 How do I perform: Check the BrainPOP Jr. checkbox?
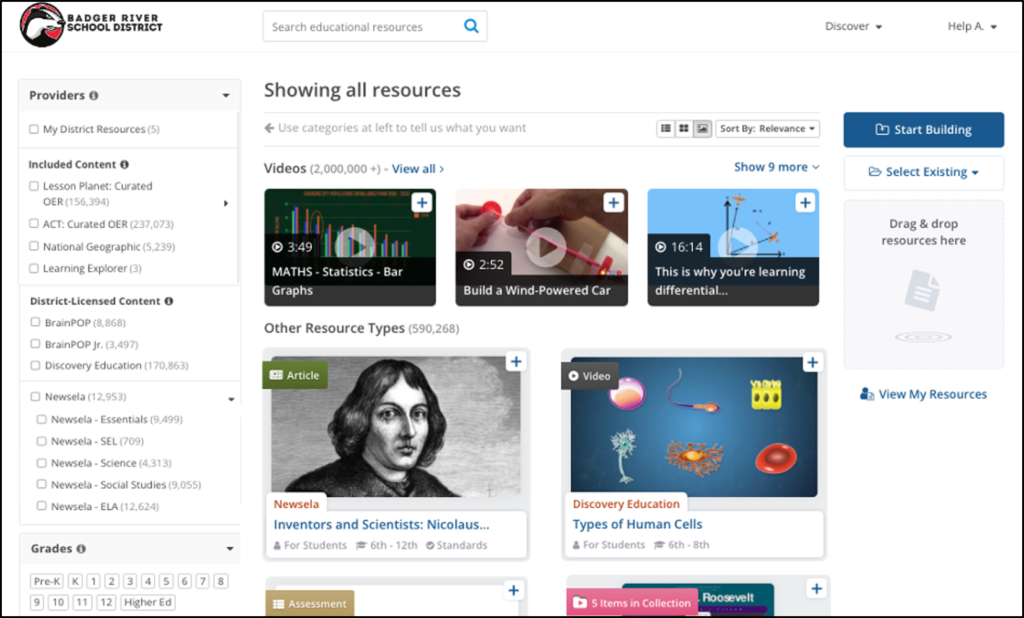coord(35,344)
